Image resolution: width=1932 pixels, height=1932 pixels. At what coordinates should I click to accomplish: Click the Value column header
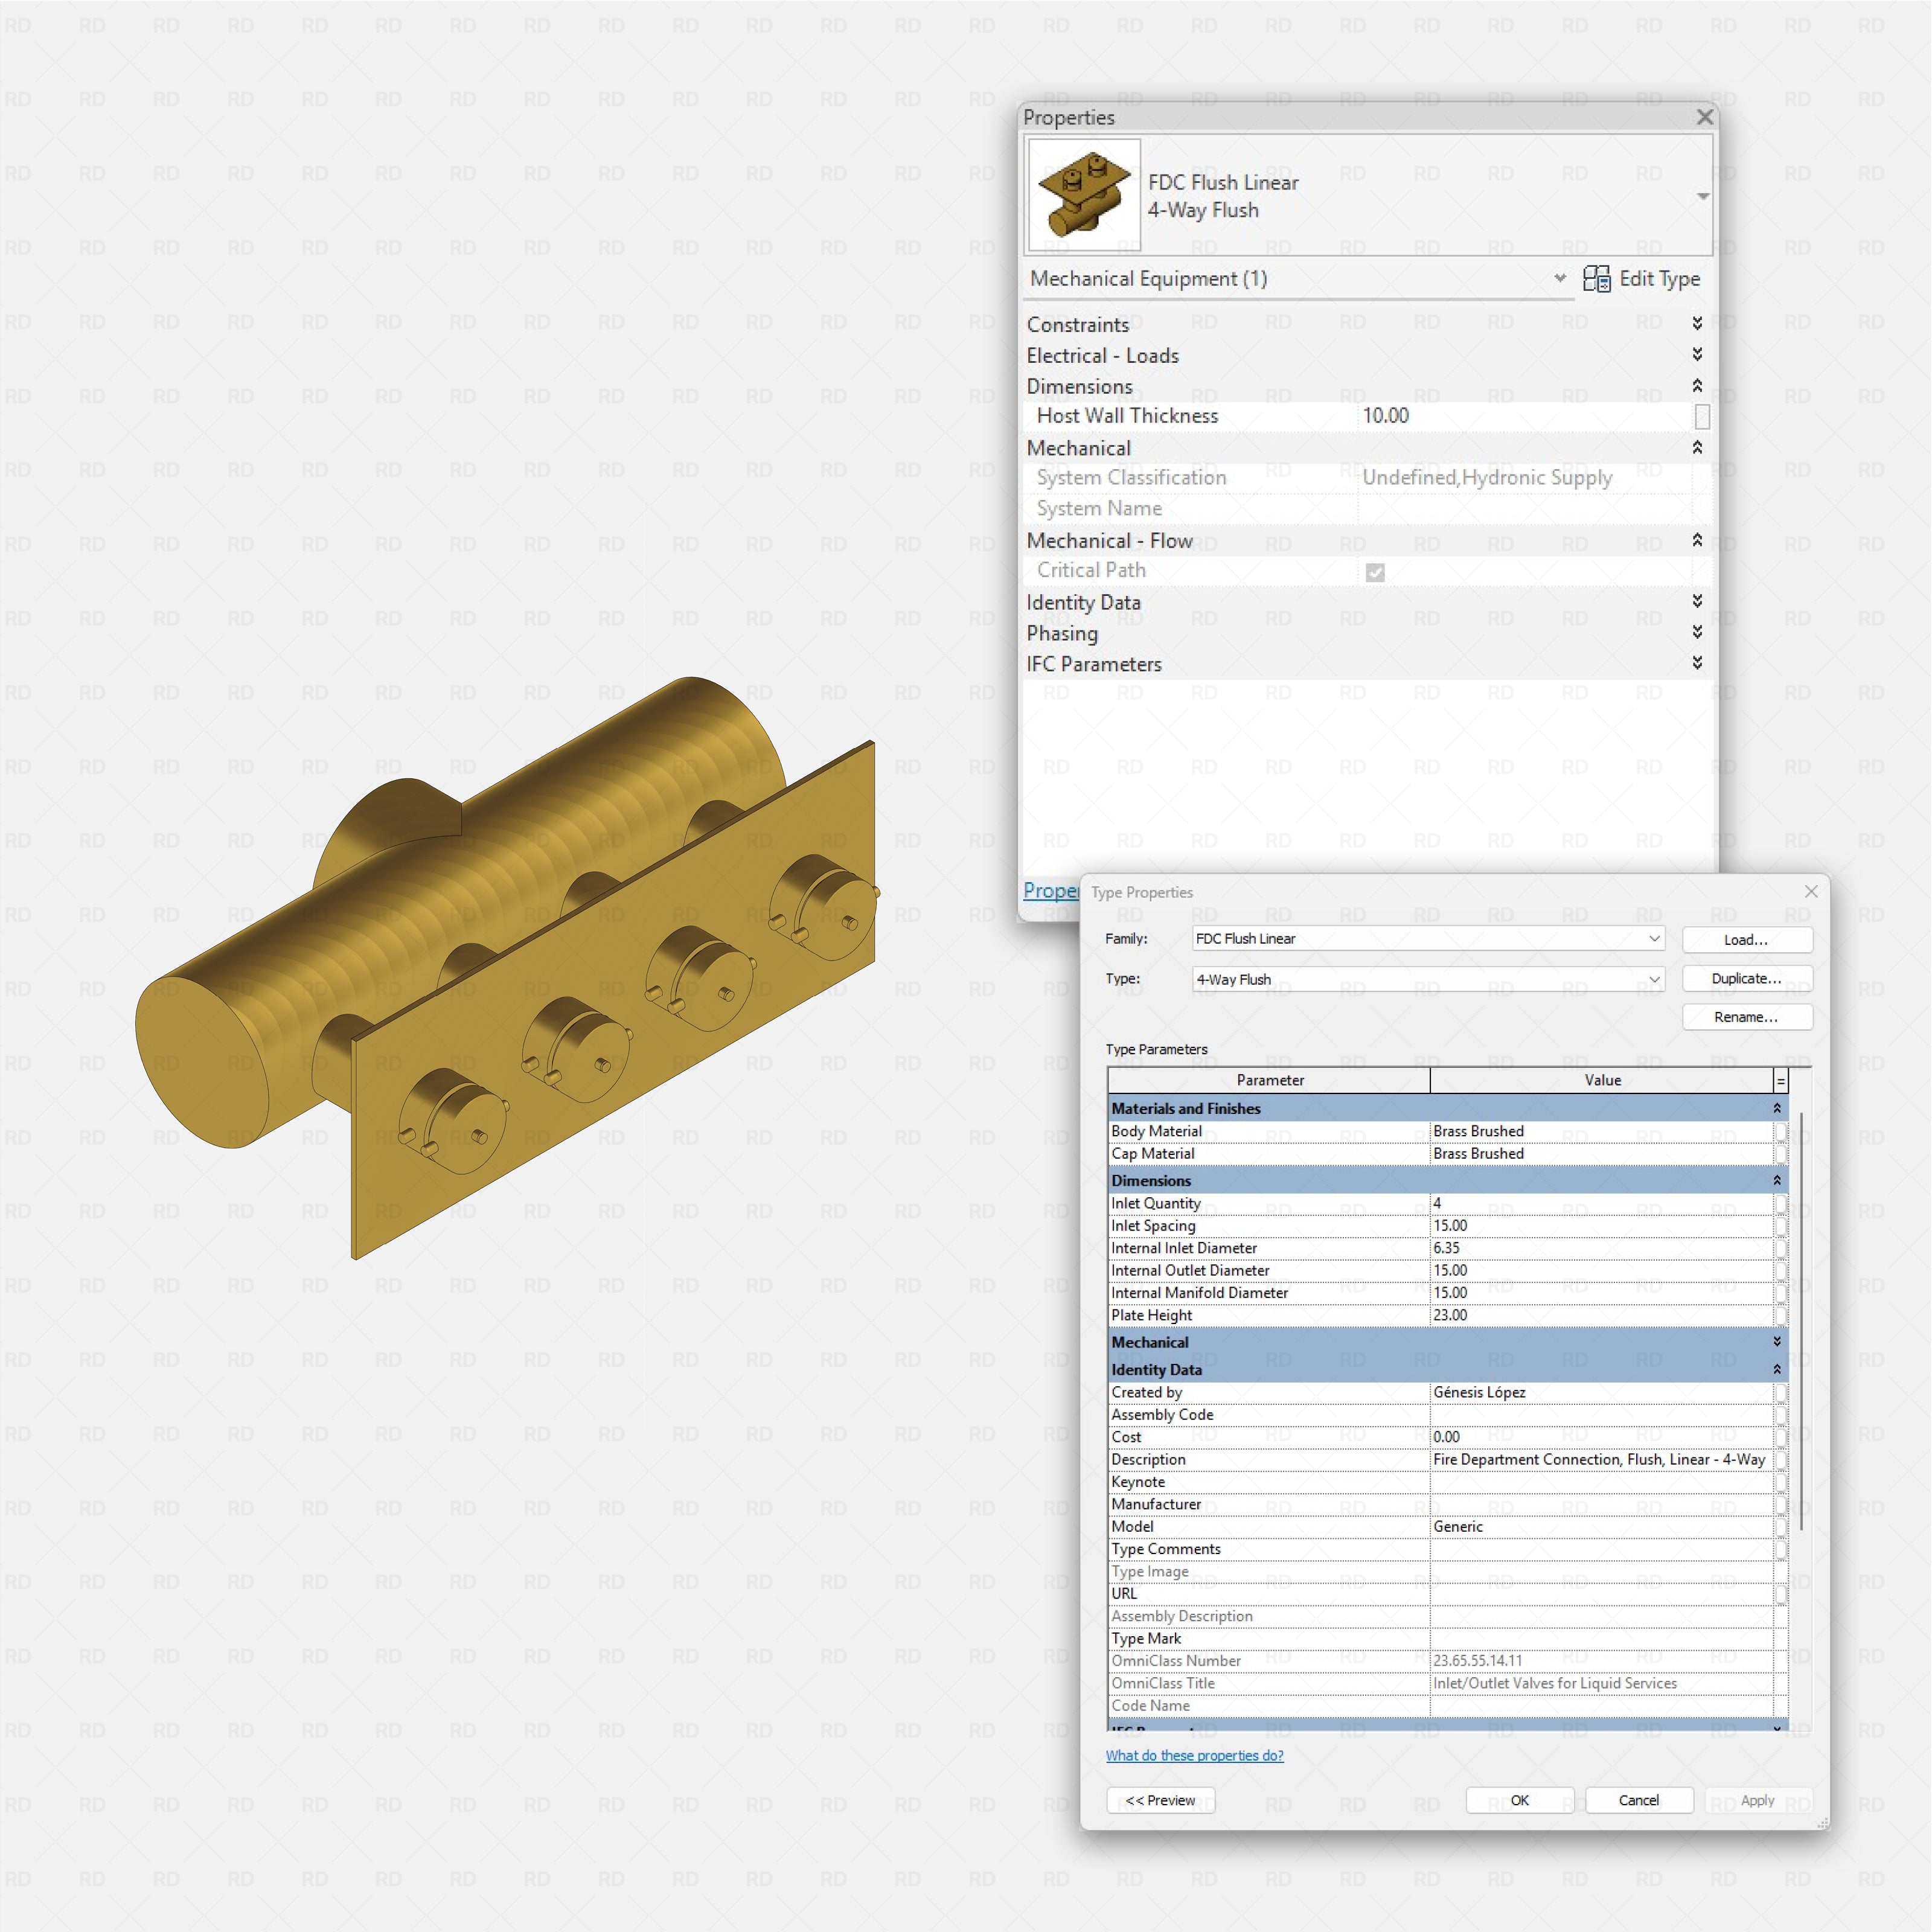click(1602, 1080)
